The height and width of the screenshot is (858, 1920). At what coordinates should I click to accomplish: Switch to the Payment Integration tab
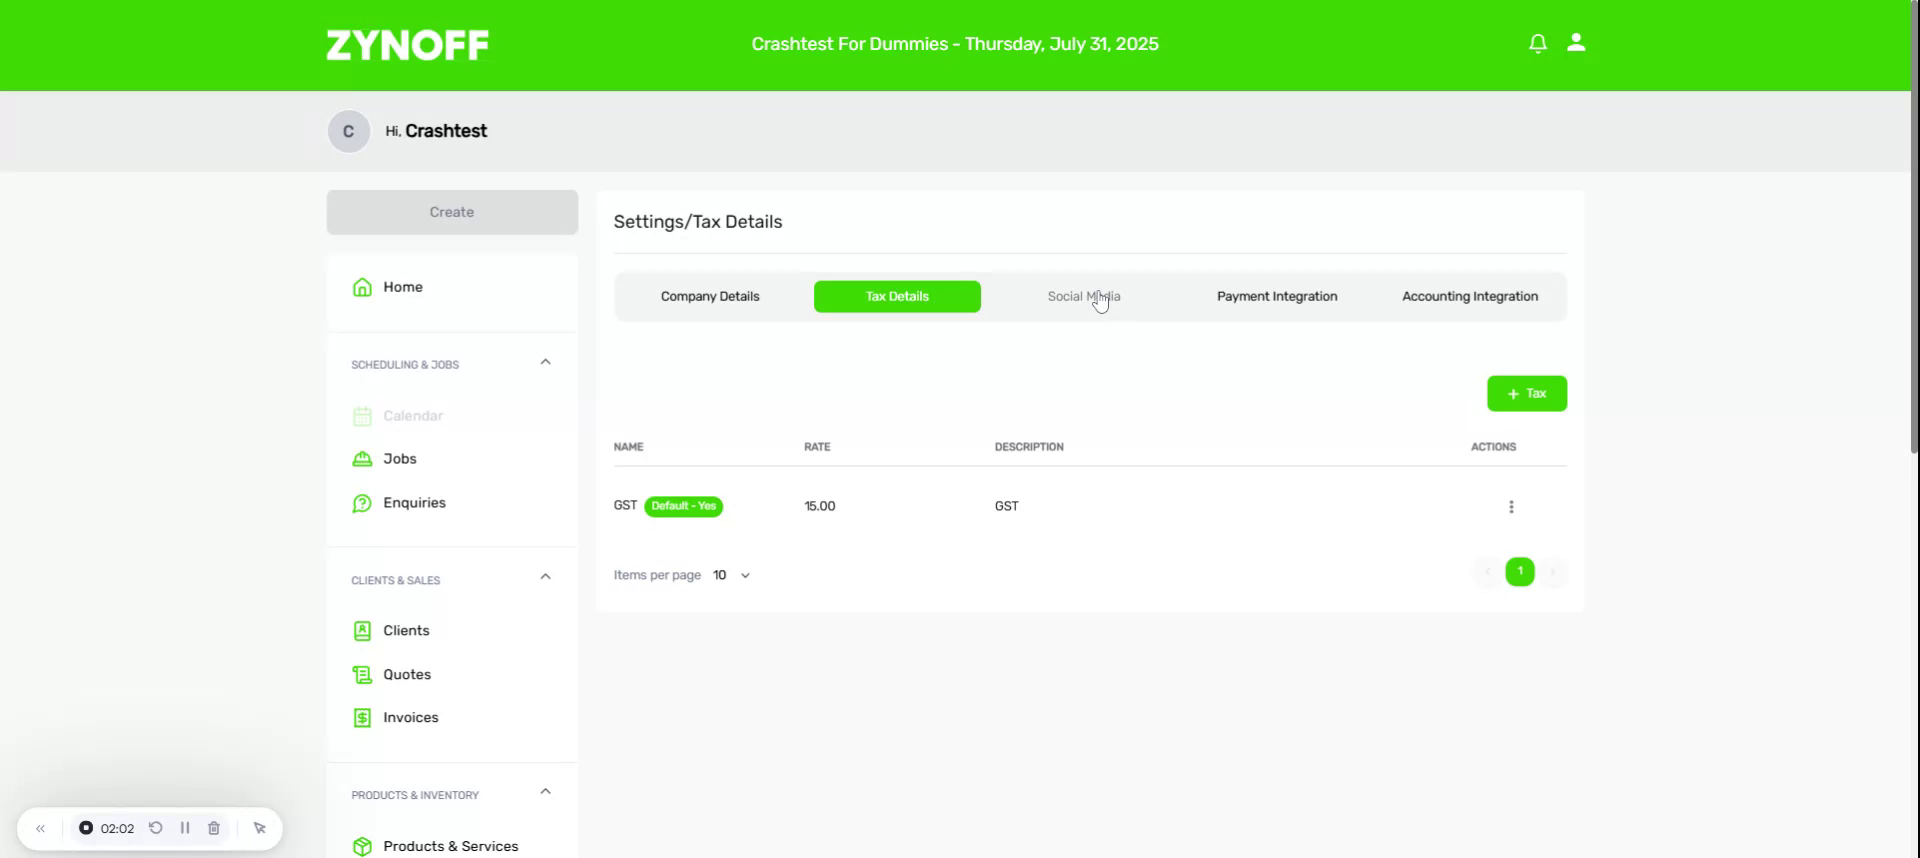click(x=1276, y=297)
